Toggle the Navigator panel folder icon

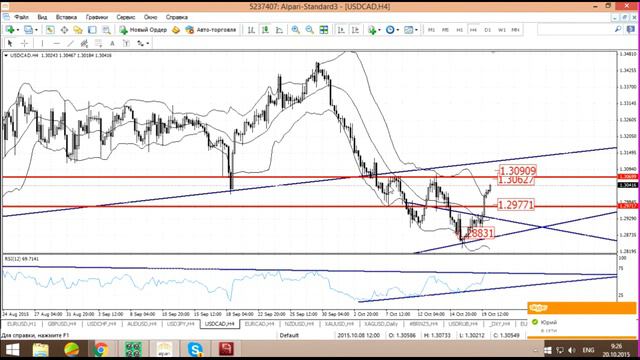click(x=78, y=30)
